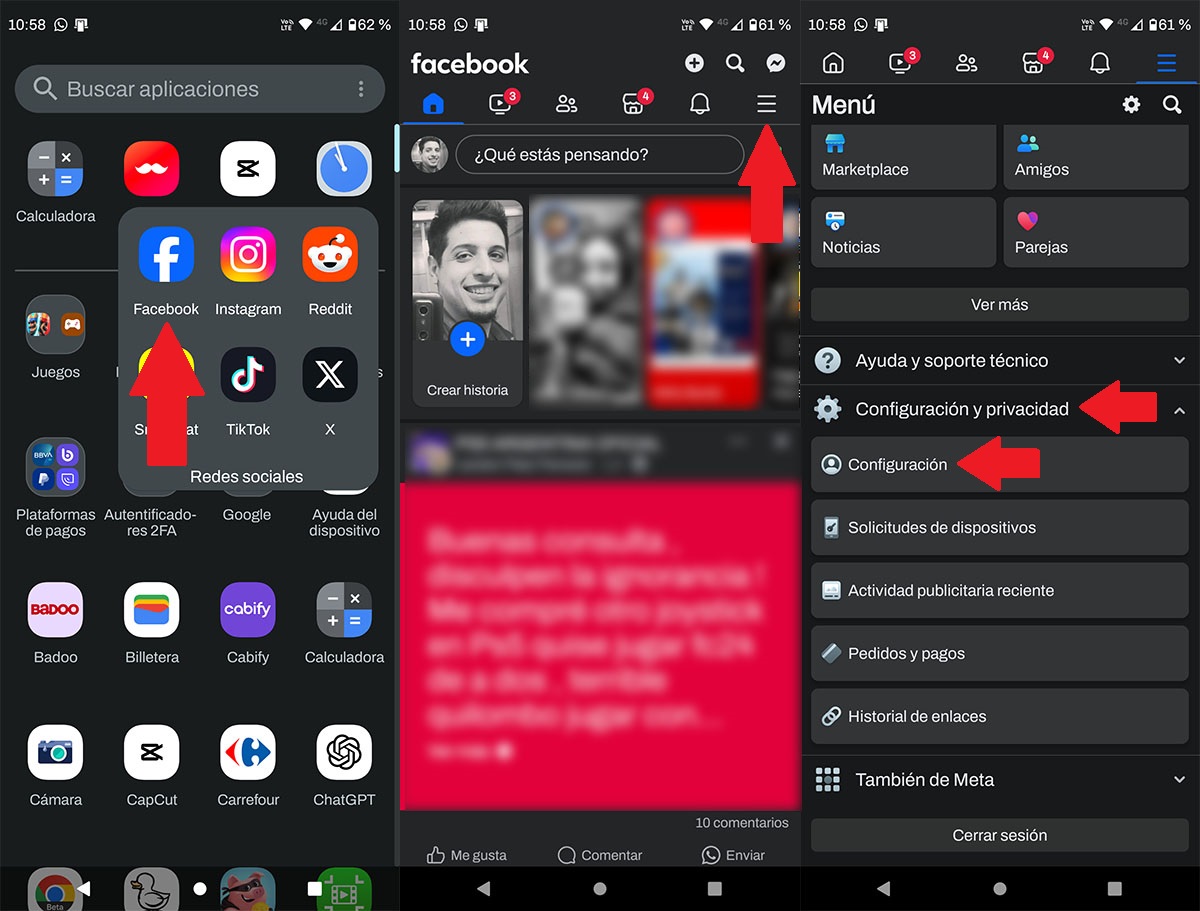The image size is (1200, 911).
Task: Tap Me gusta on the feed post
Action: (x=467, y=855)
